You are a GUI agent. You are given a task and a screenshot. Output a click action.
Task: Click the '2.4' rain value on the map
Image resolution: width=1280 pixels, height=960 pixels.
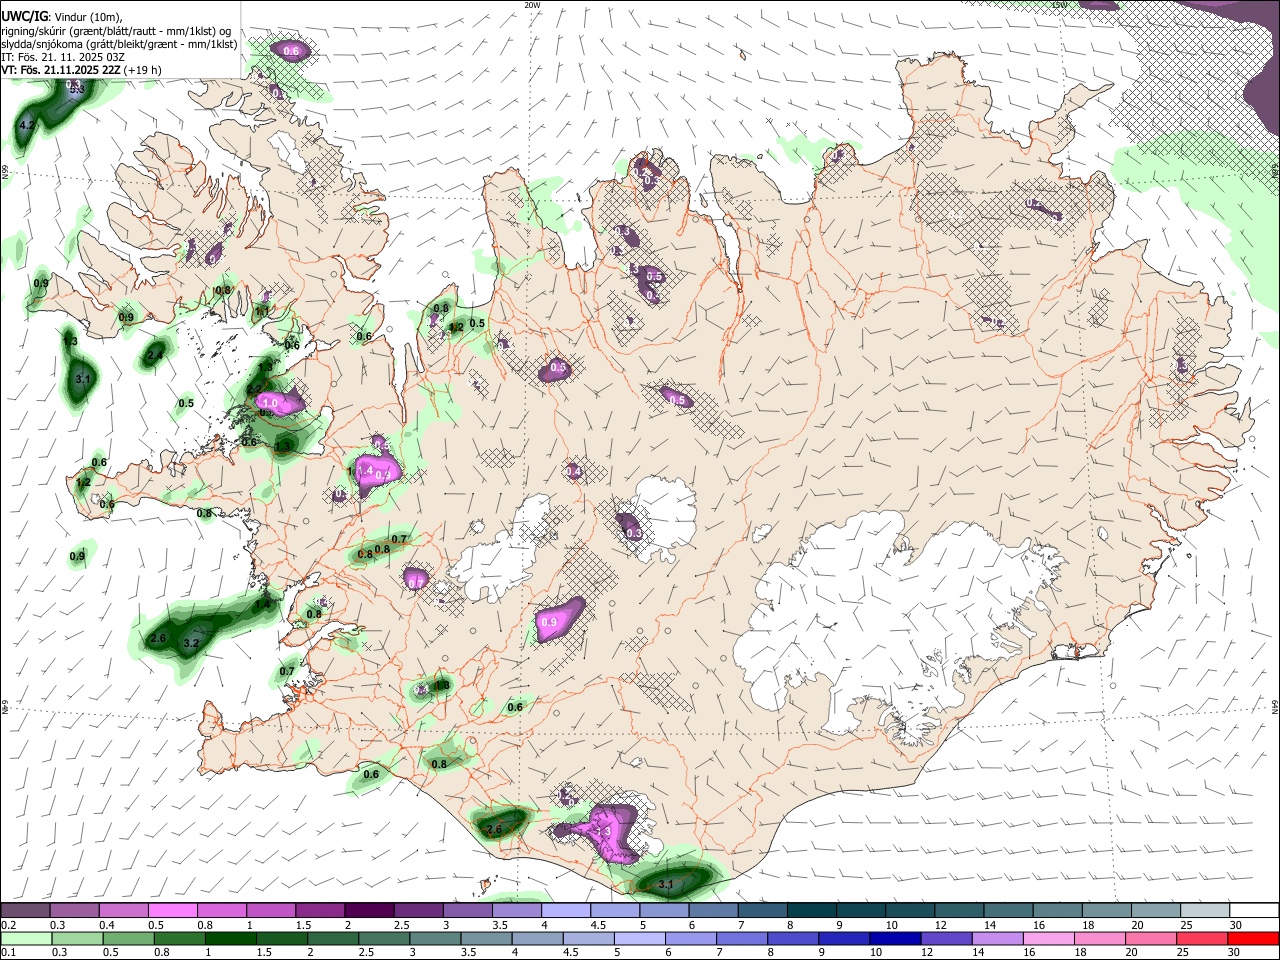155,355
